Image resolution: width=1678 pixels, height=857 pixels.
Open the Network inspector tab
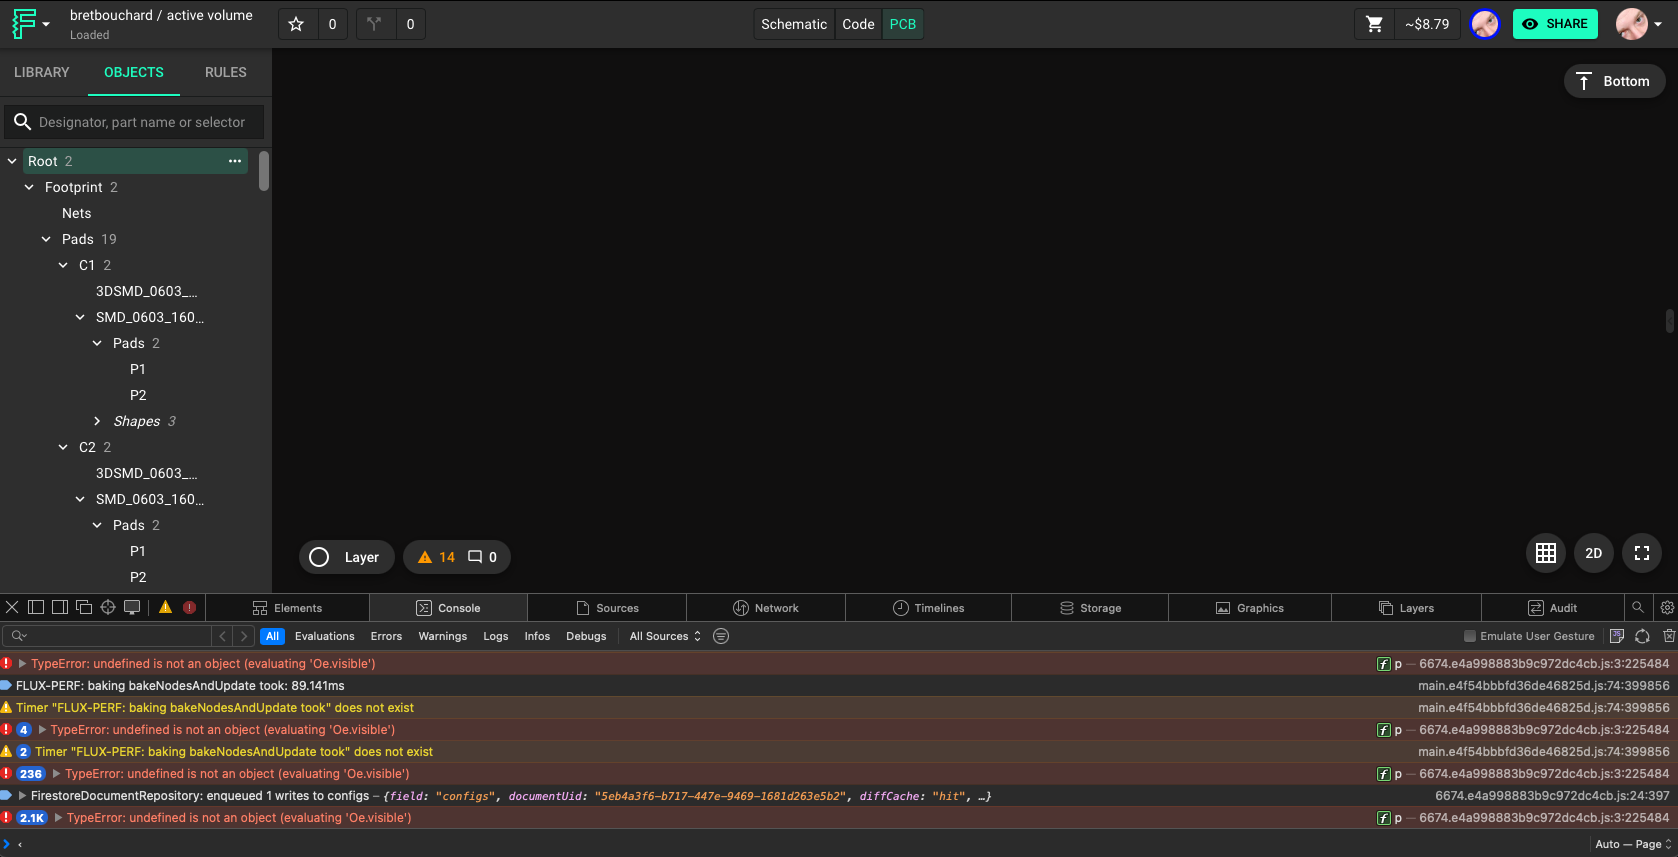766,607
